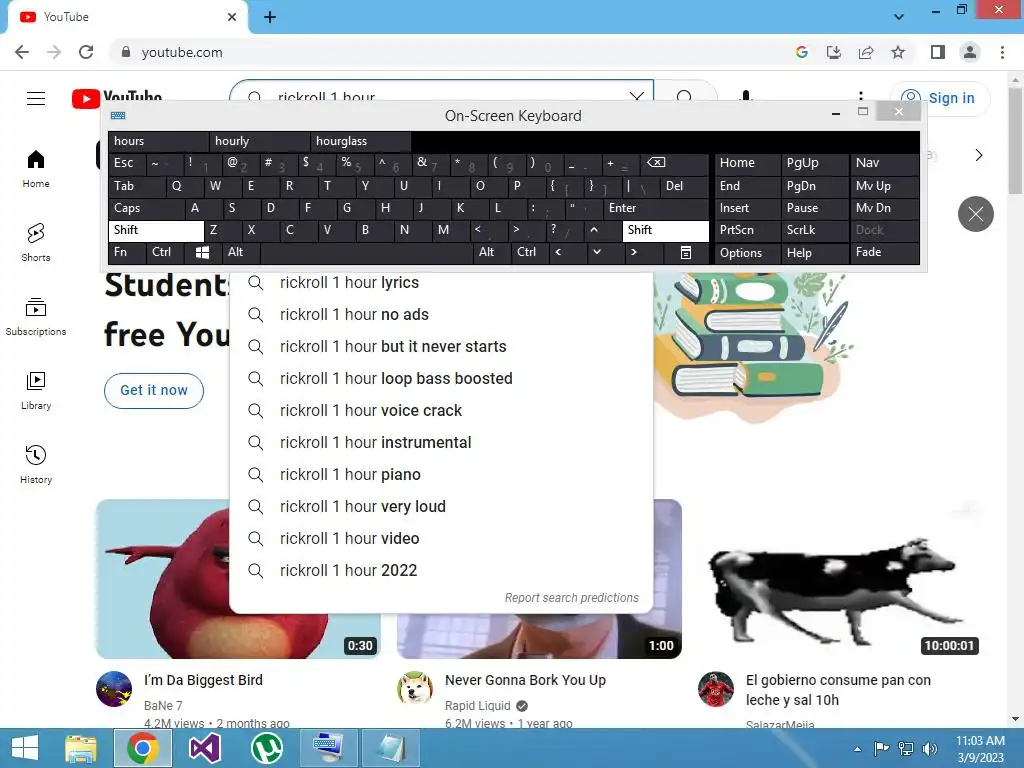Toggle the browser side panel
Image resolution: width=1024 pixels, height=768 pixels.
pos(938,52)
